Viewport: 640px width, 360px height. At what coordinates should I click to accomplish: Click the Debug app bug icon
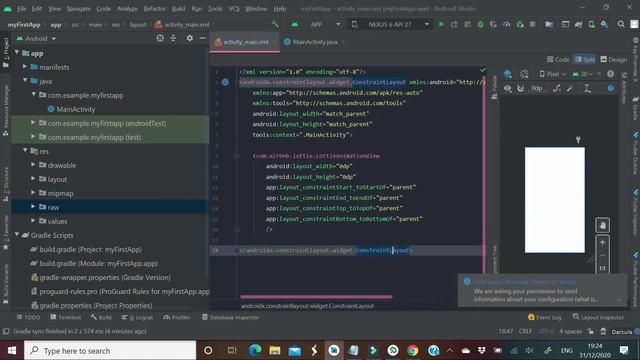(x=480, y=24)
